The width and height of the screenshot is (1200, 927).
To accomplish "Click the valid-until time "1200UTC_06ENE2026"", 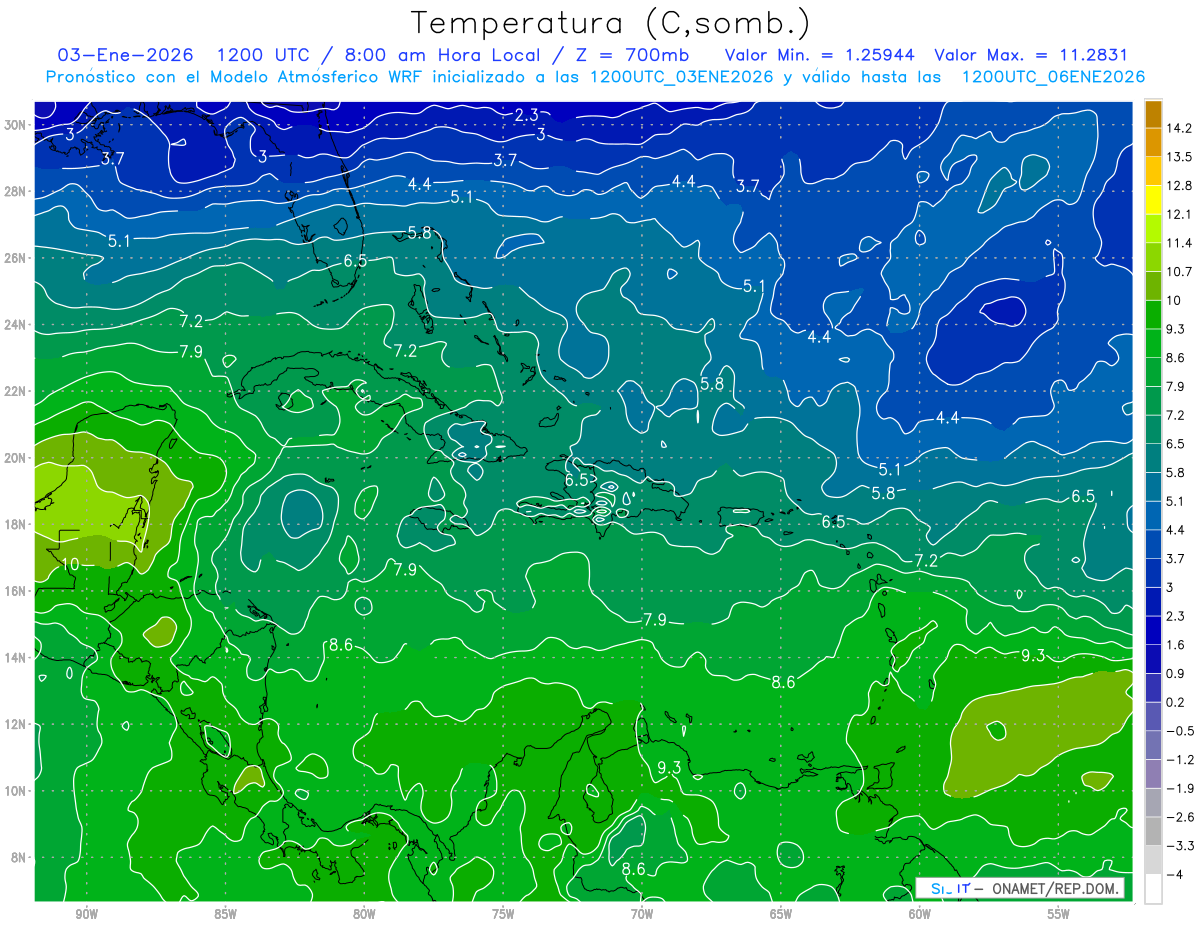I will [1053, 77].
